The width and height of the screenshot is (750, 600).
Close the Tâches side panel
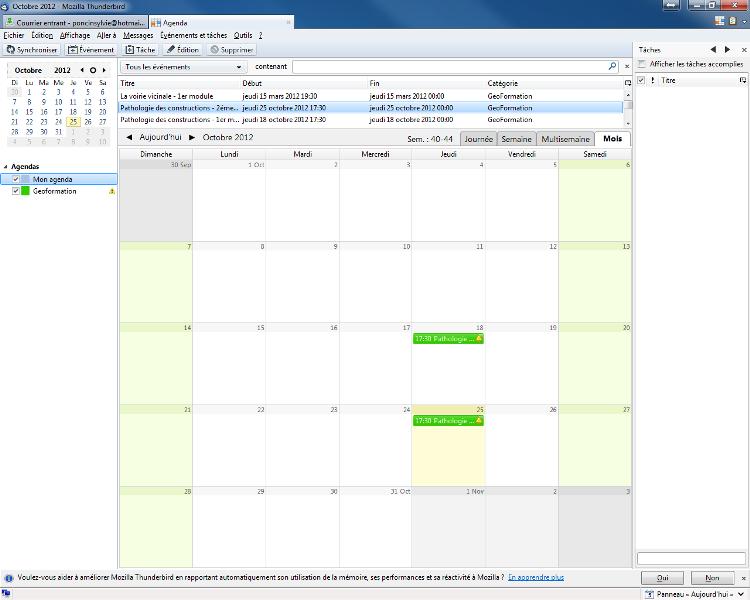744,50
